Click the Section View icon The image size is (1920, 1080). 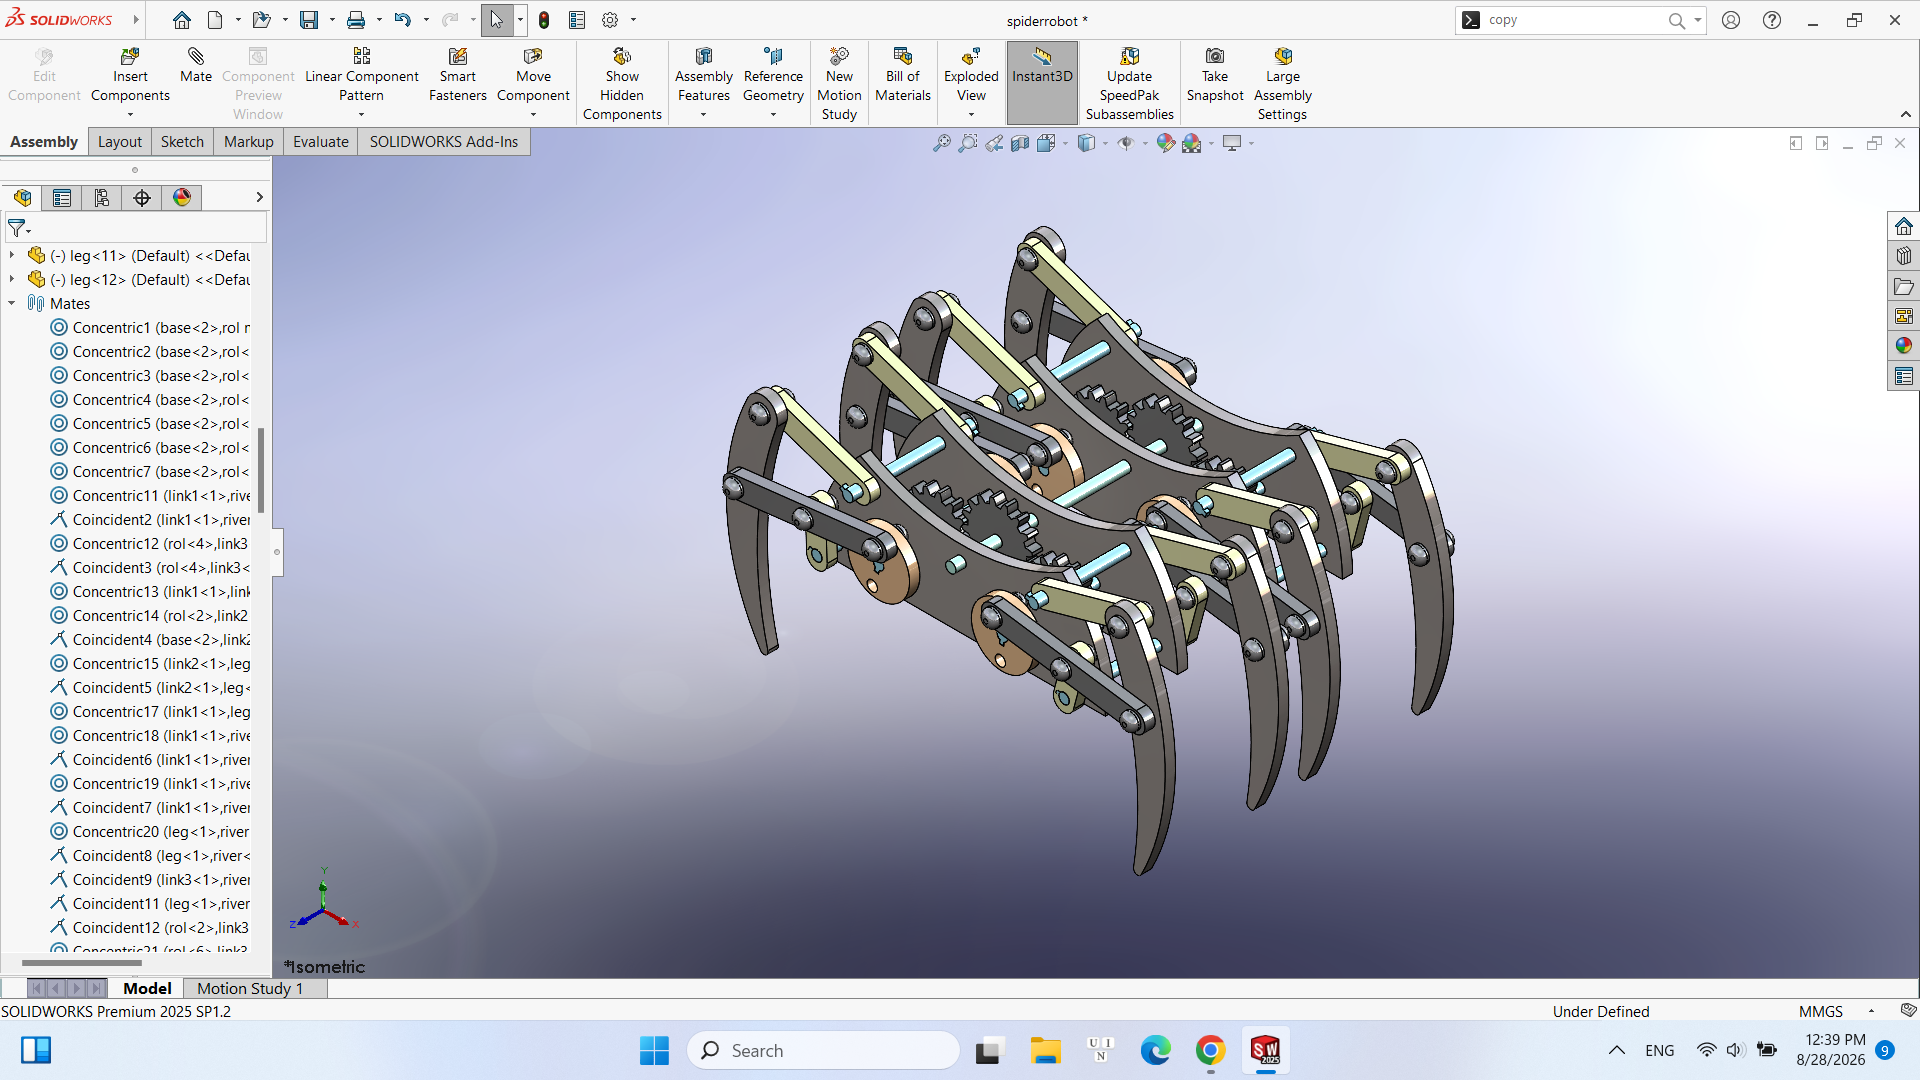pos(1020,143)
